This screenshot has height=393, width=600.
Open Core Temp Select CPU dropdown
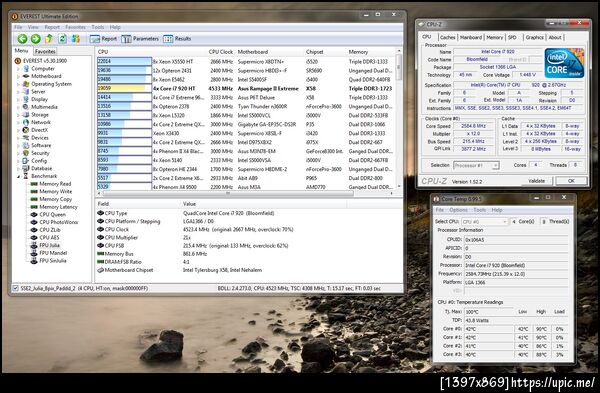coord(484,222)
